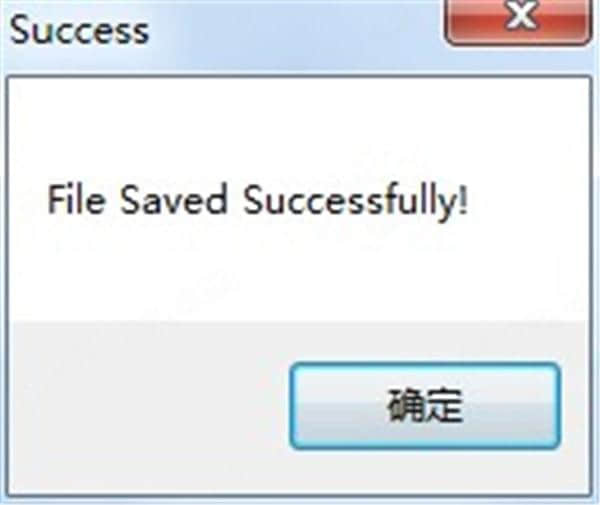Click the 确 character on the button
Image resolution: width=600 pixels, height=505 pixels.
pyautogui.click(x=405, y=406)
